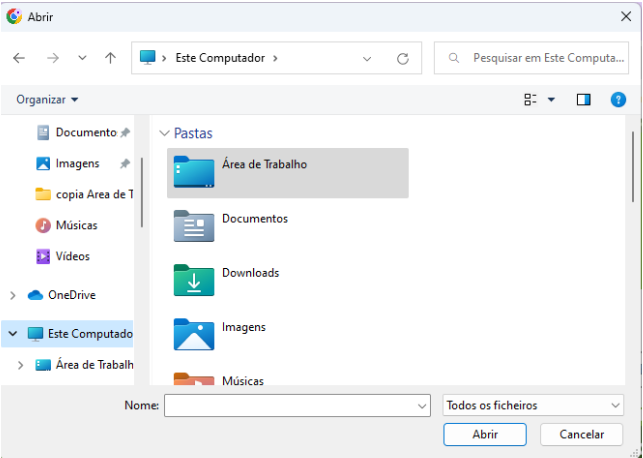Open the help question mark icon
The width and height of the screenshot is (643, 458).
[618, 100]
